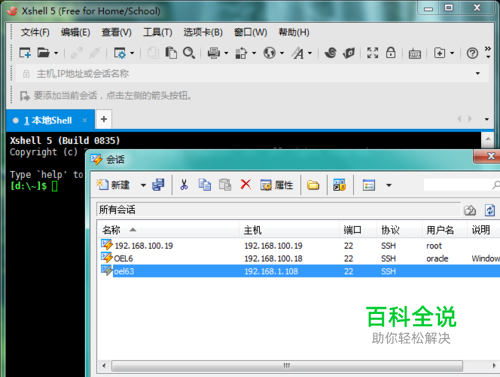Click the font letter A icon
Image resolution: width=500 pixels, height=377 pixels.
coord(298,53)
